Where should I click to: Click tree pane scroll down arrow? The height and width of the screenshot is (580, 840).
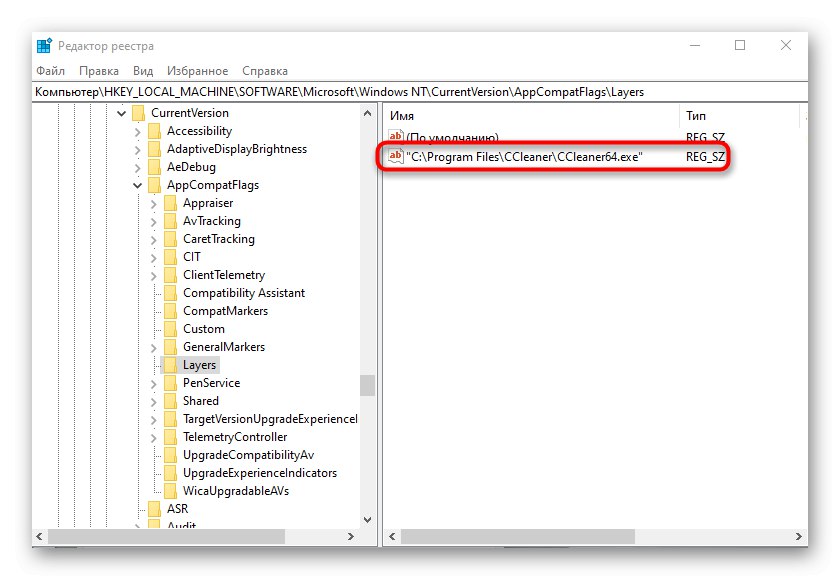tap(368, 519)
